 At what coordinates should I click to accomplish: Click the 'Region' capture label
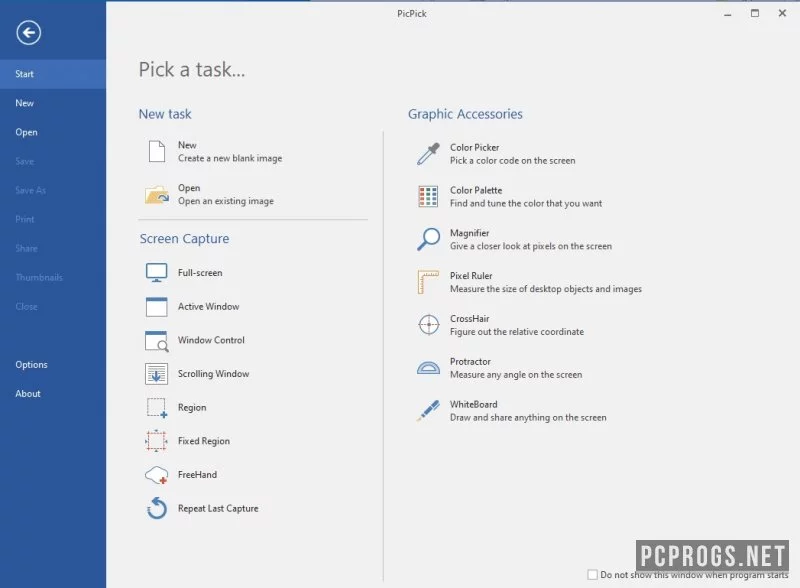coord(192,407)
